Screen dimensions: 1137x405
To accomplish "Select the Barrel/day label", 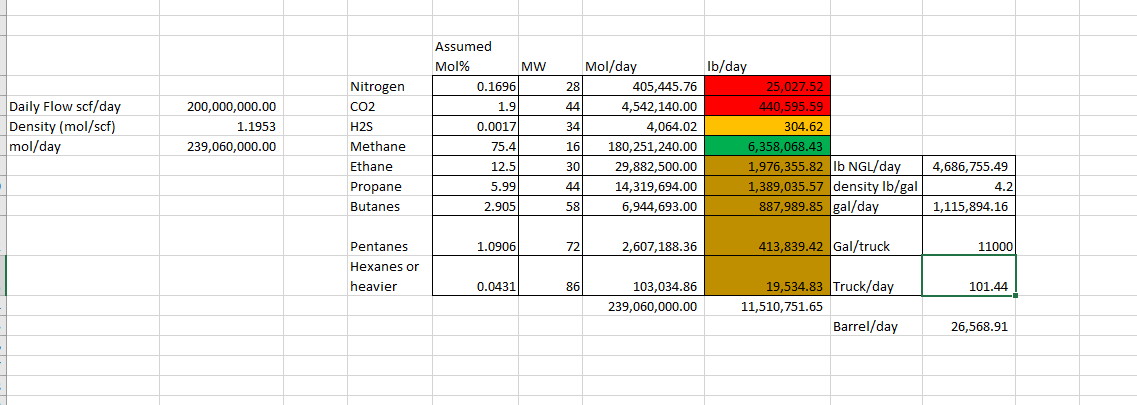I will click(876, 326).
